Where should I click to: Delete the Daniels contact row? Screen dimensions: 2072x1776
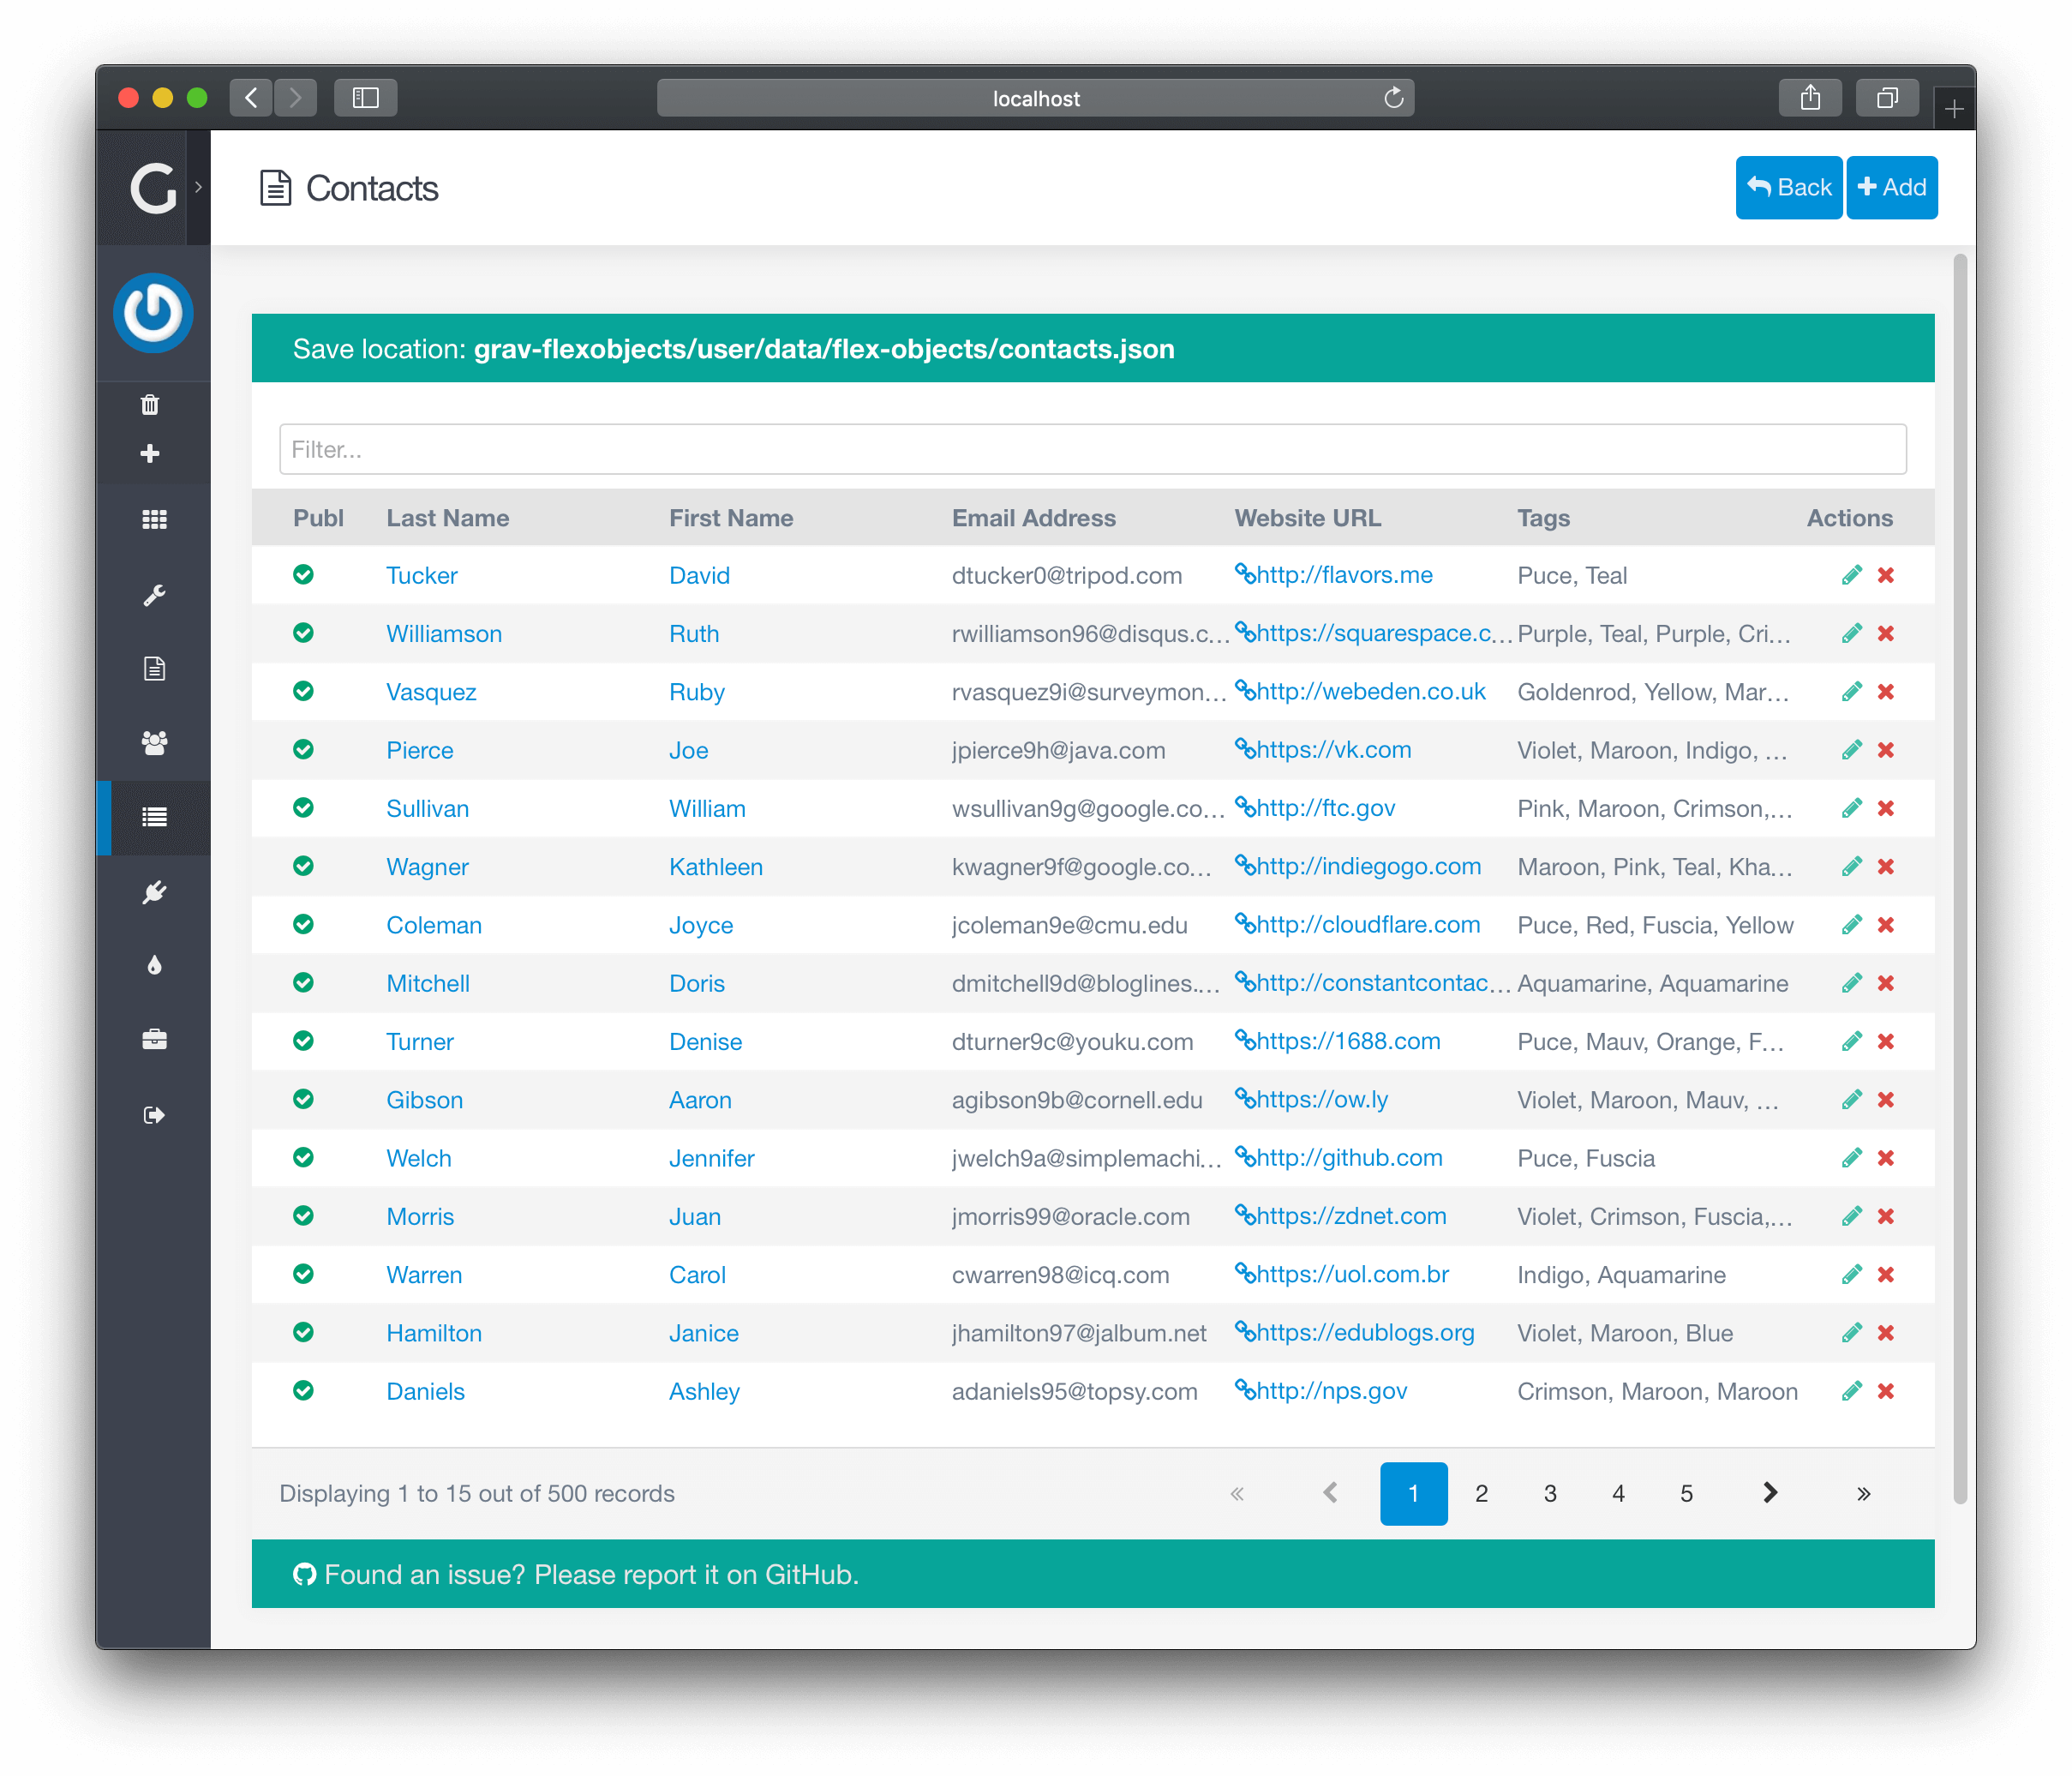1886,1391
